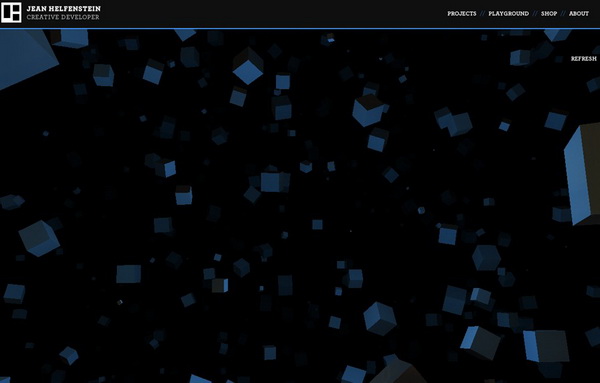Open the Shop link

549,13
